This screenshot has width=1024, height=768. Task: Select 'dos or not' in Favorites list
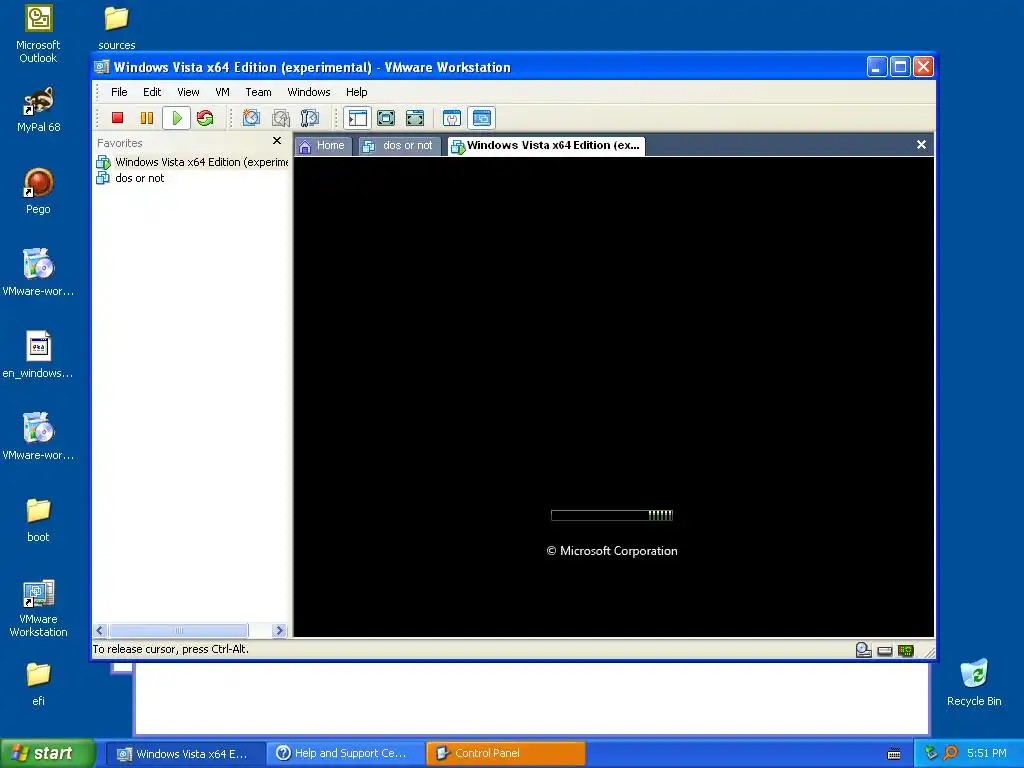(130, 178)
